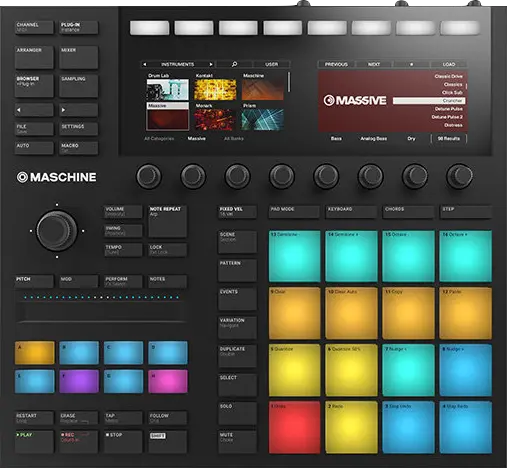
Task: Switch to Step mode
Action: [466, 212]
